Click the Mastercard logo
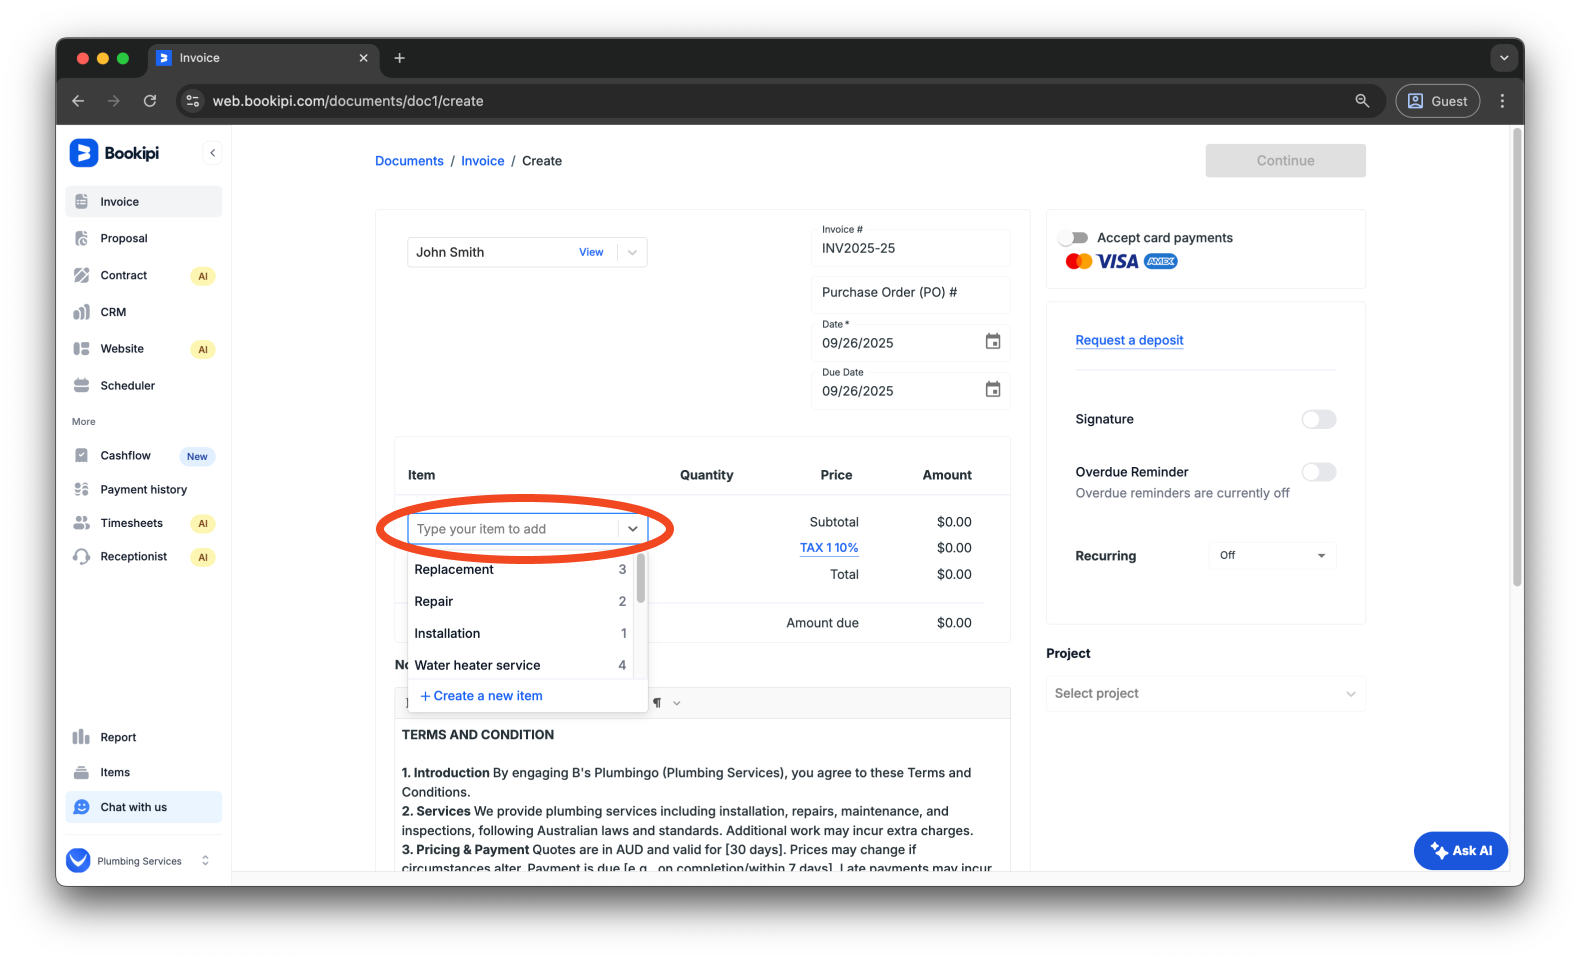1581x960 pixels. coord(1079,261)
